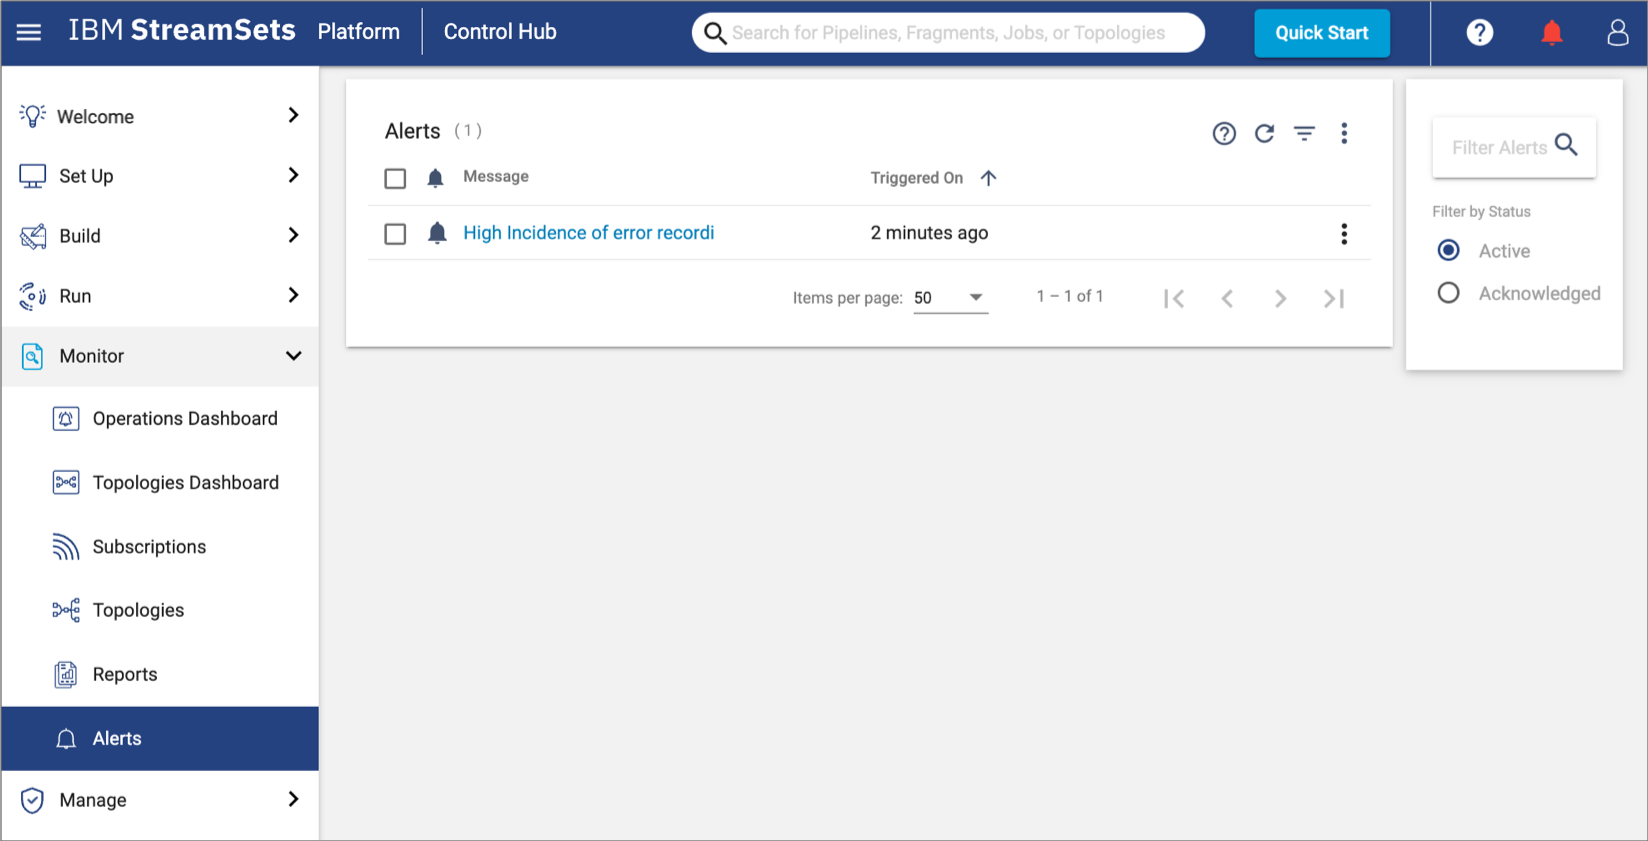Click the IBM StreamSets logo
This screenshot has height=841, width=1648.
click(x=182, y=31)
